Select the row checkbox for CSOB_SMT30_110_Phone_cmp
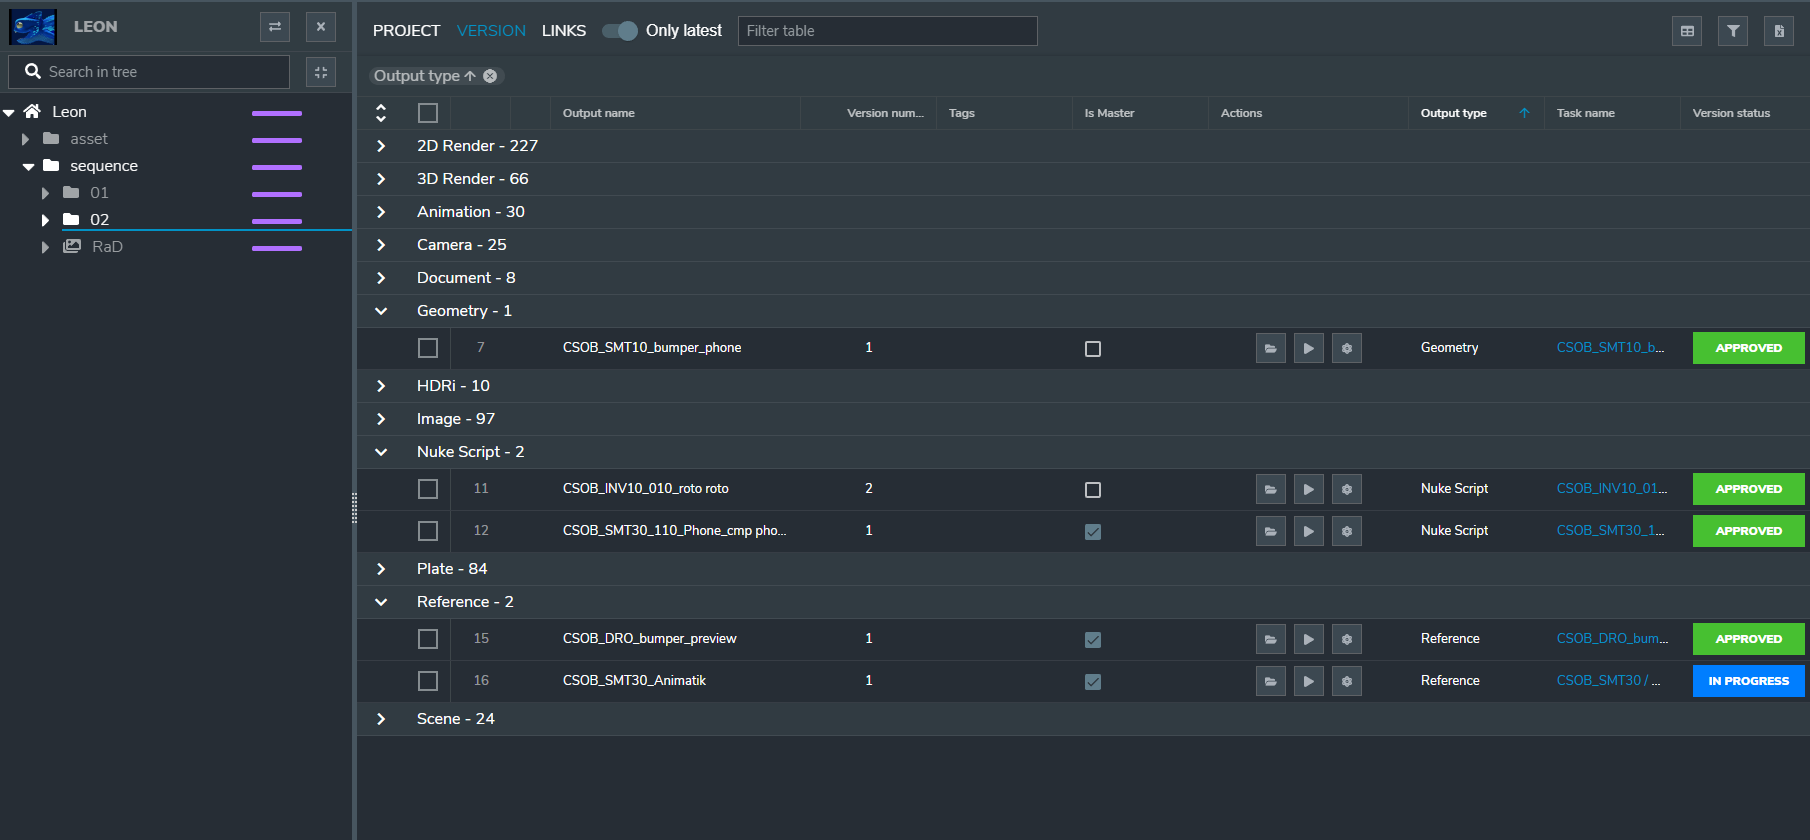Image resolution: width=1810 pixels, height=840 pixels. 428,531
